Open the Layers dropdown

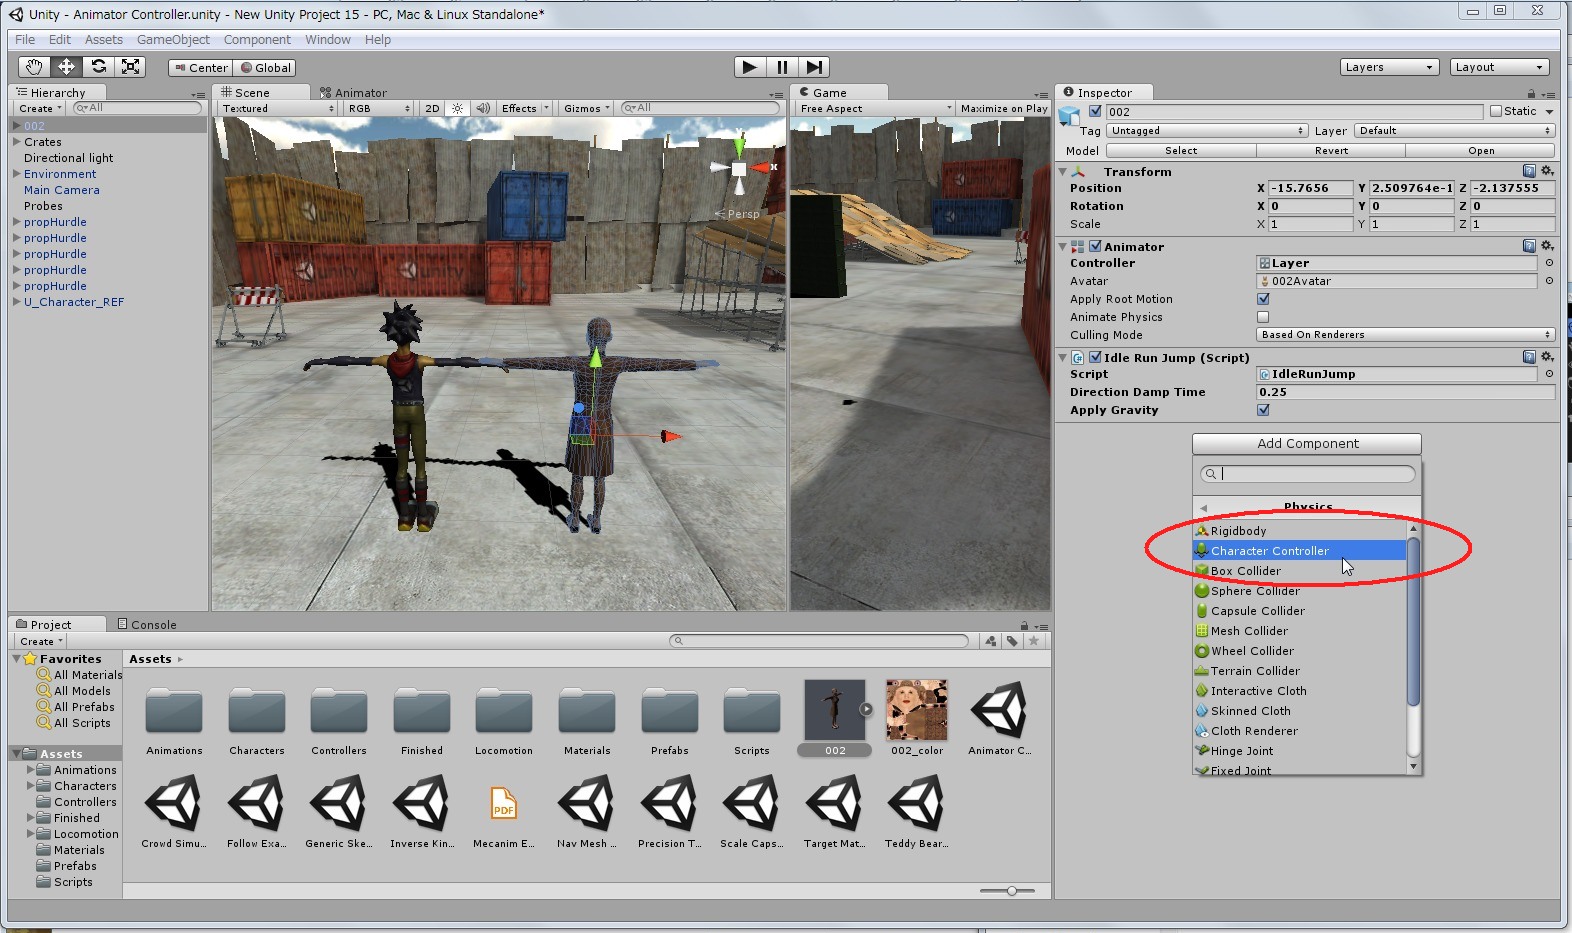1388,67
